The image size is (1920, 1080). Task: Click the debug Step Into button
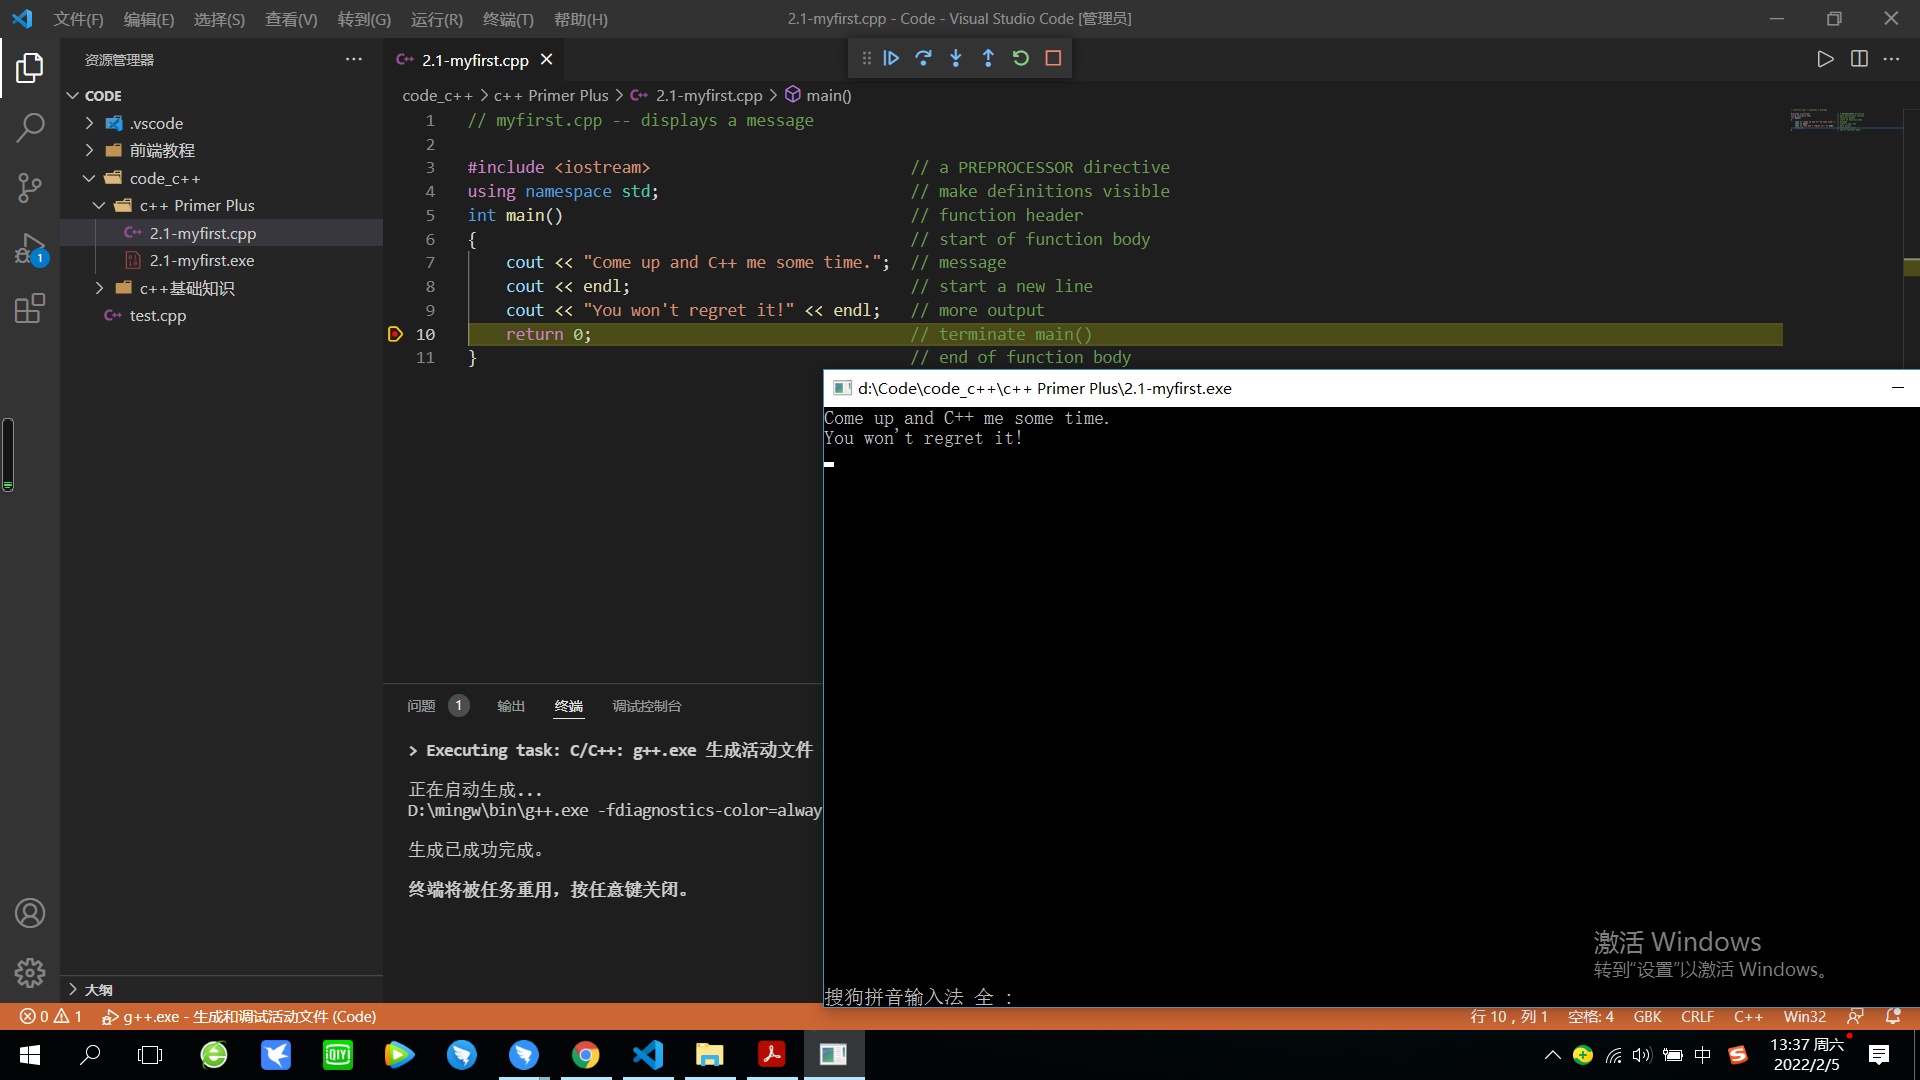point(956,58)
